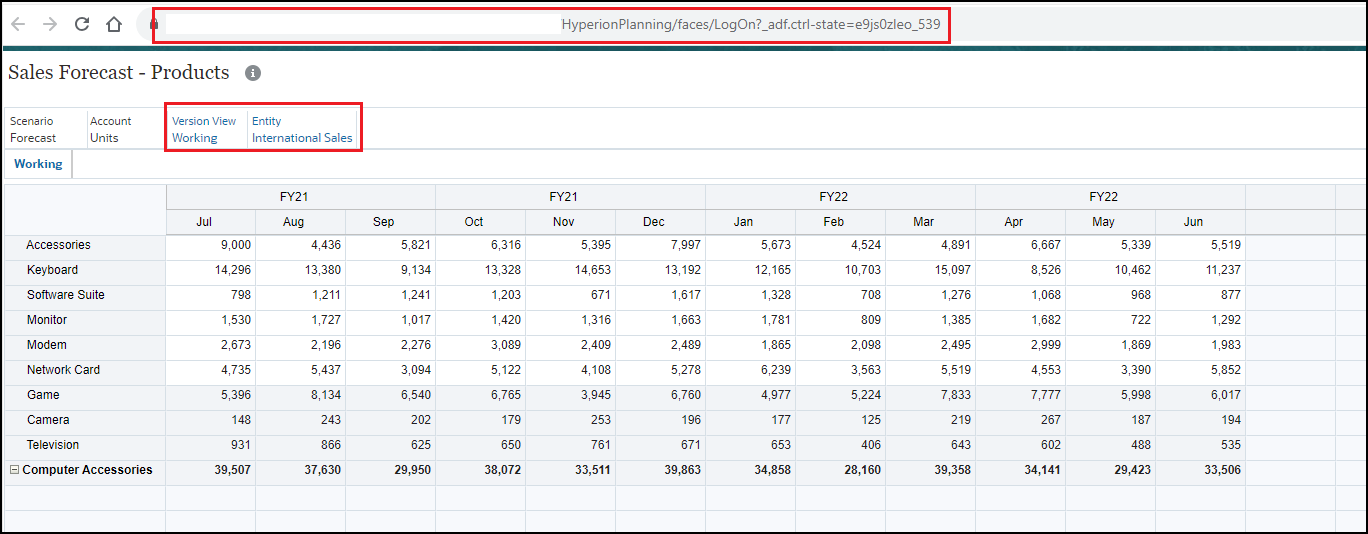This screenshot has width=1368, height=534.
Task: Open the Working version view link
Action: pyautogui.click(x=194, y=138)
